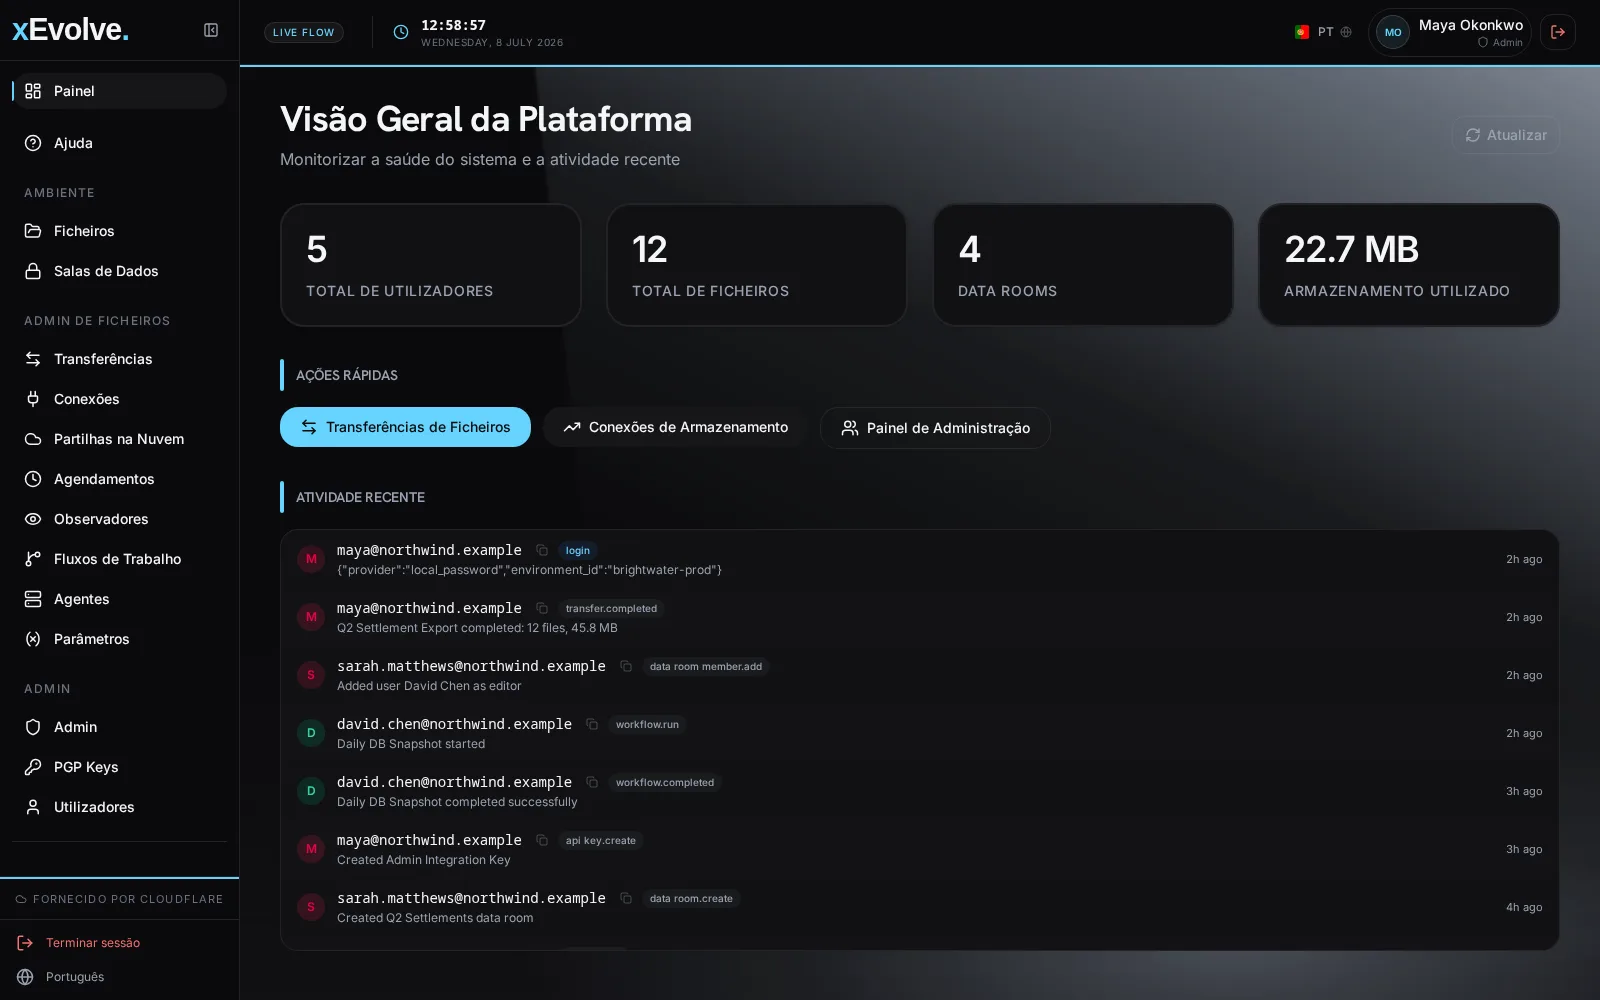Click Conexões de Armazenamento button
The height and width of the screenshot is (1000, 1600).
(x=675, y=427)
